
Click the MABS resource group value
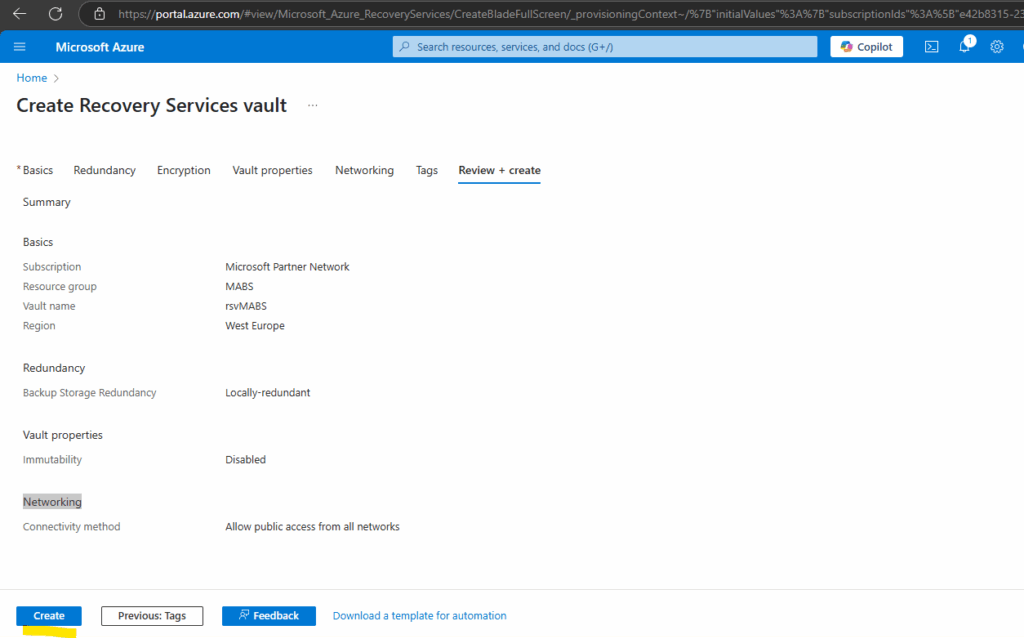pyautogui.click(x=239, y=286)
